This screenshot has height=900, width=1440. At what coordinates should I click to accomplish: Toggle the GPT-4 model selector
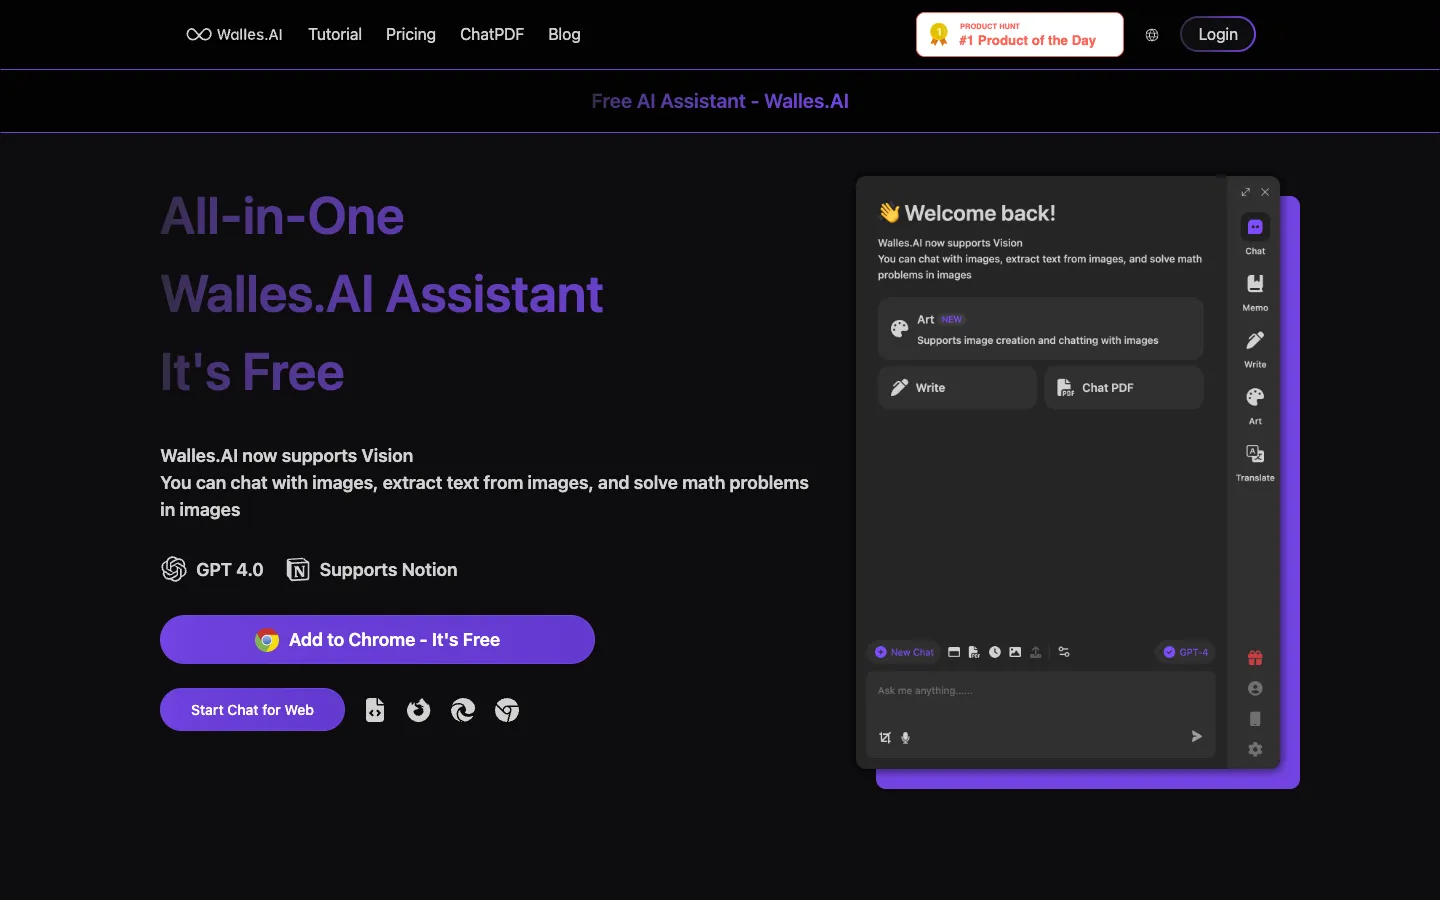tap(1186, 652)
